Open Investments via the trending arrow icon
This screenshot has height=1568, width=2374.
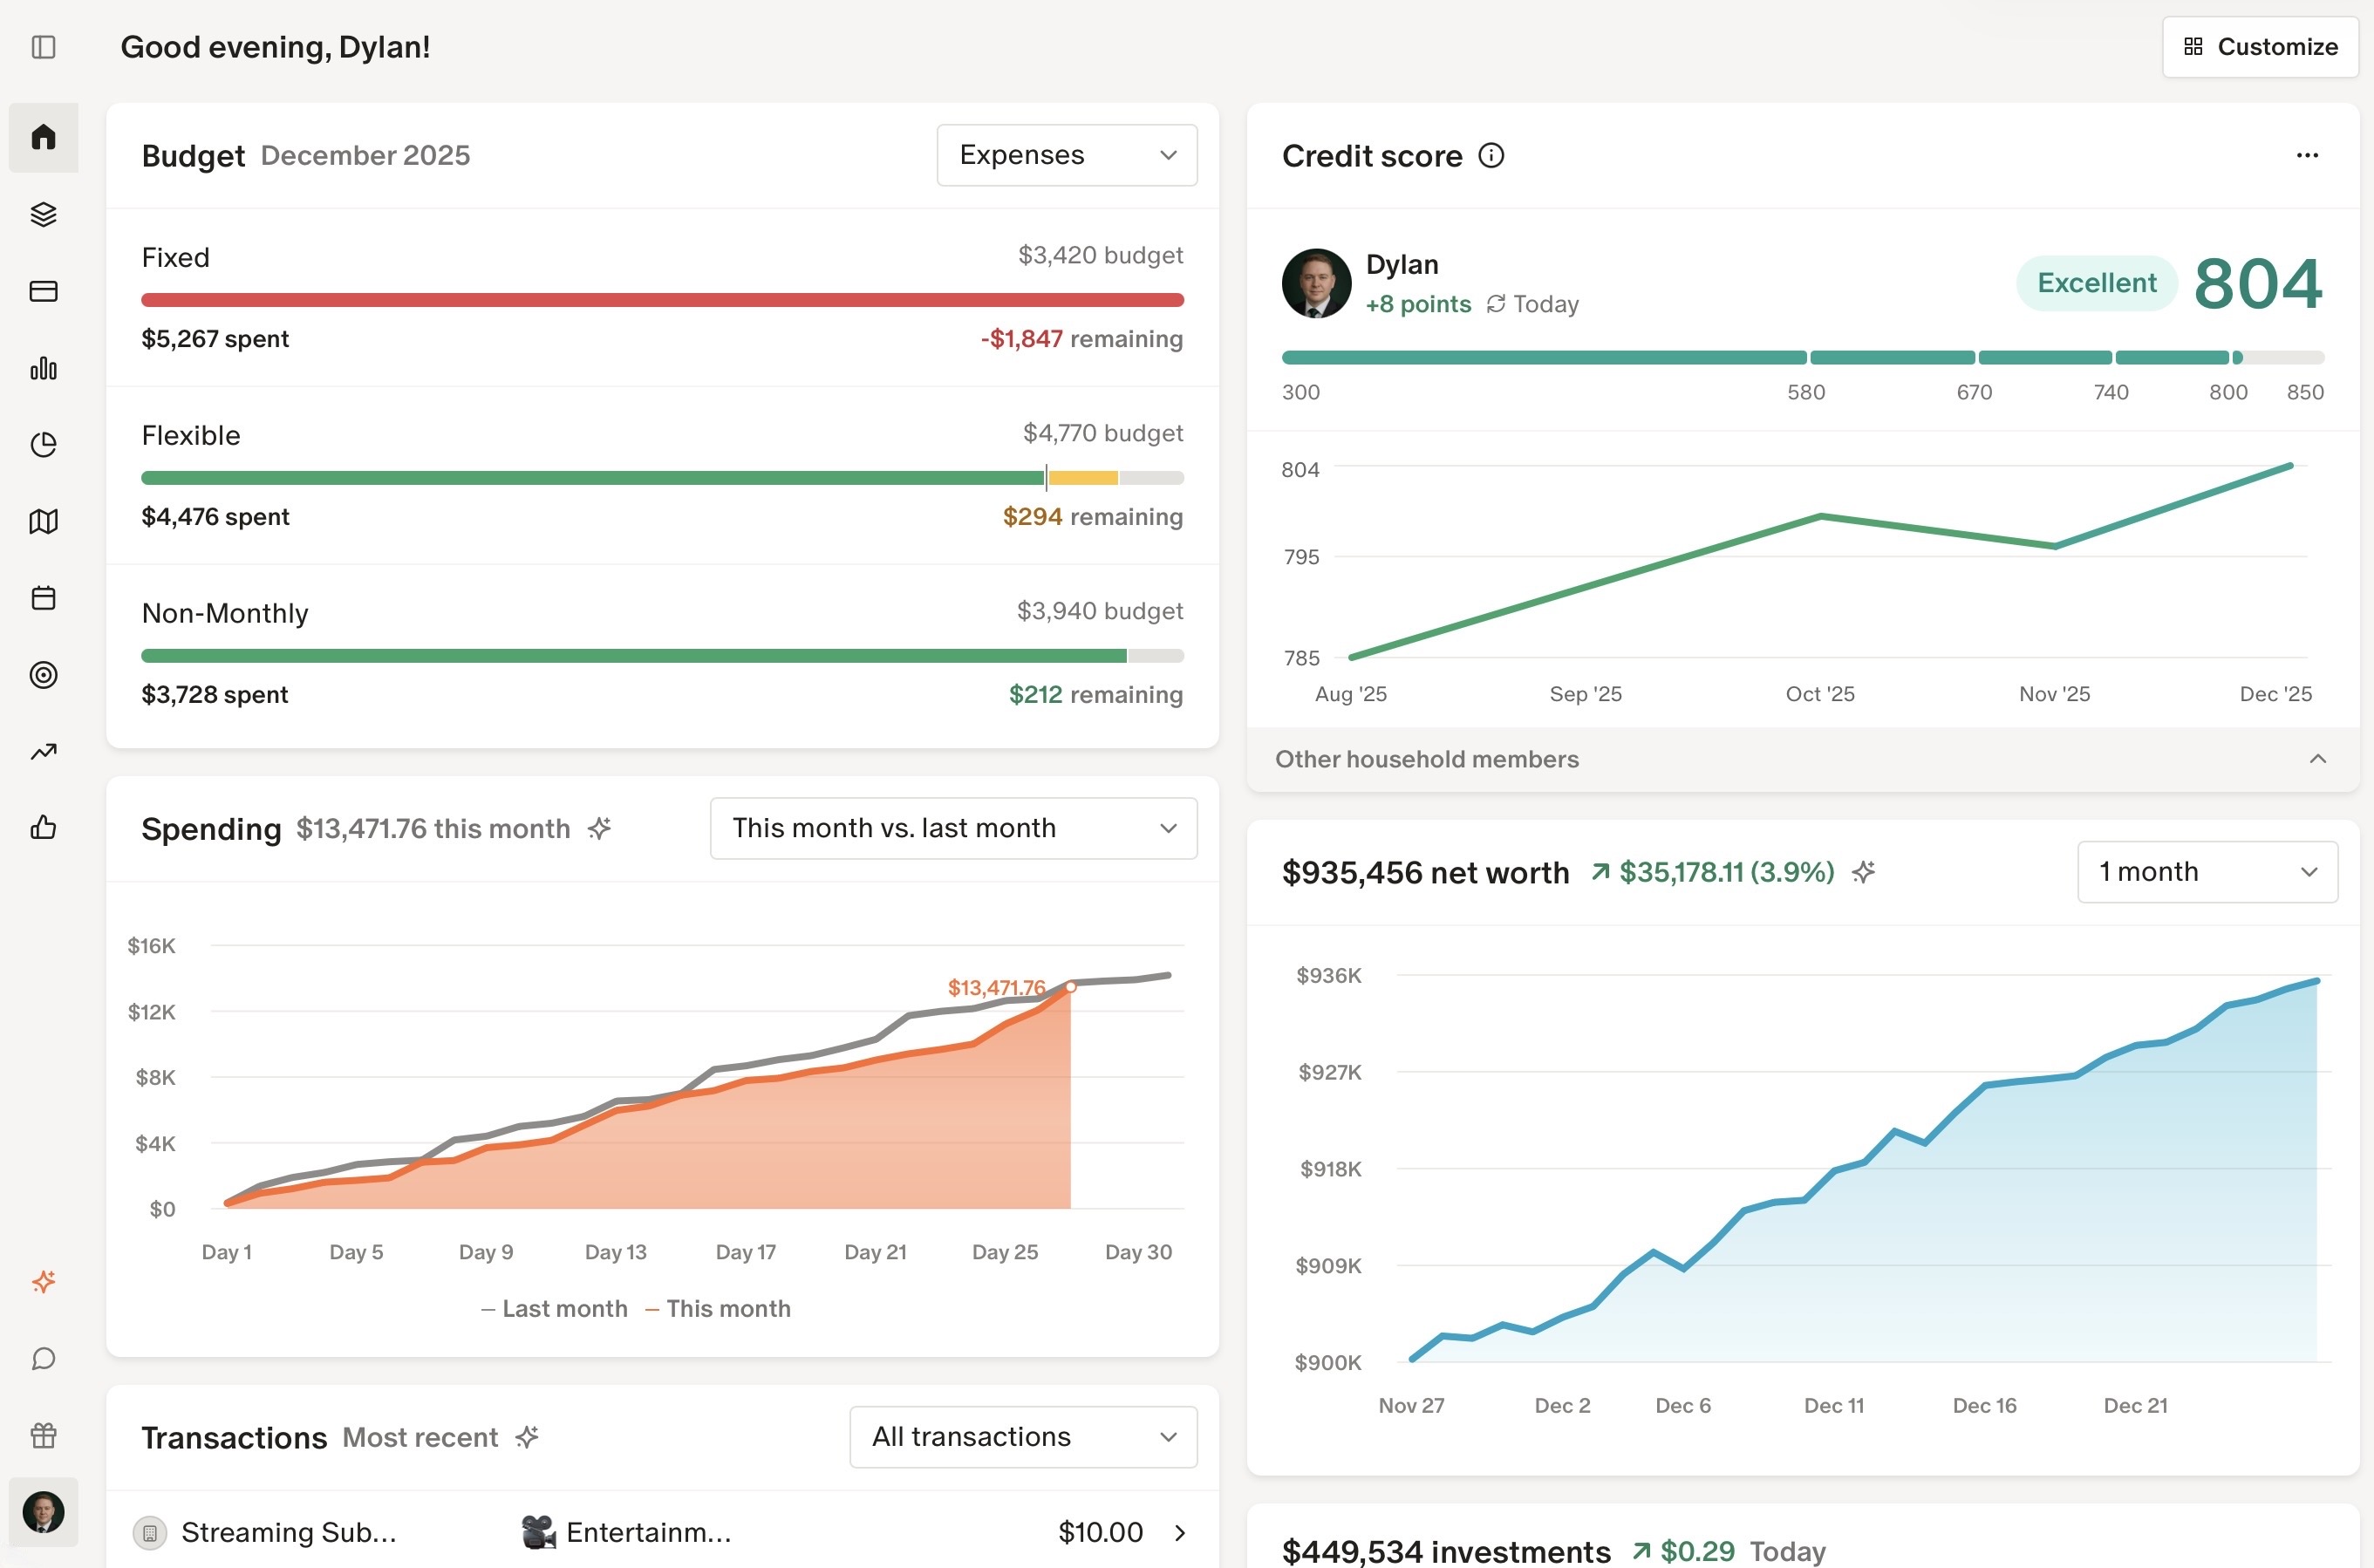click(44, 751)
